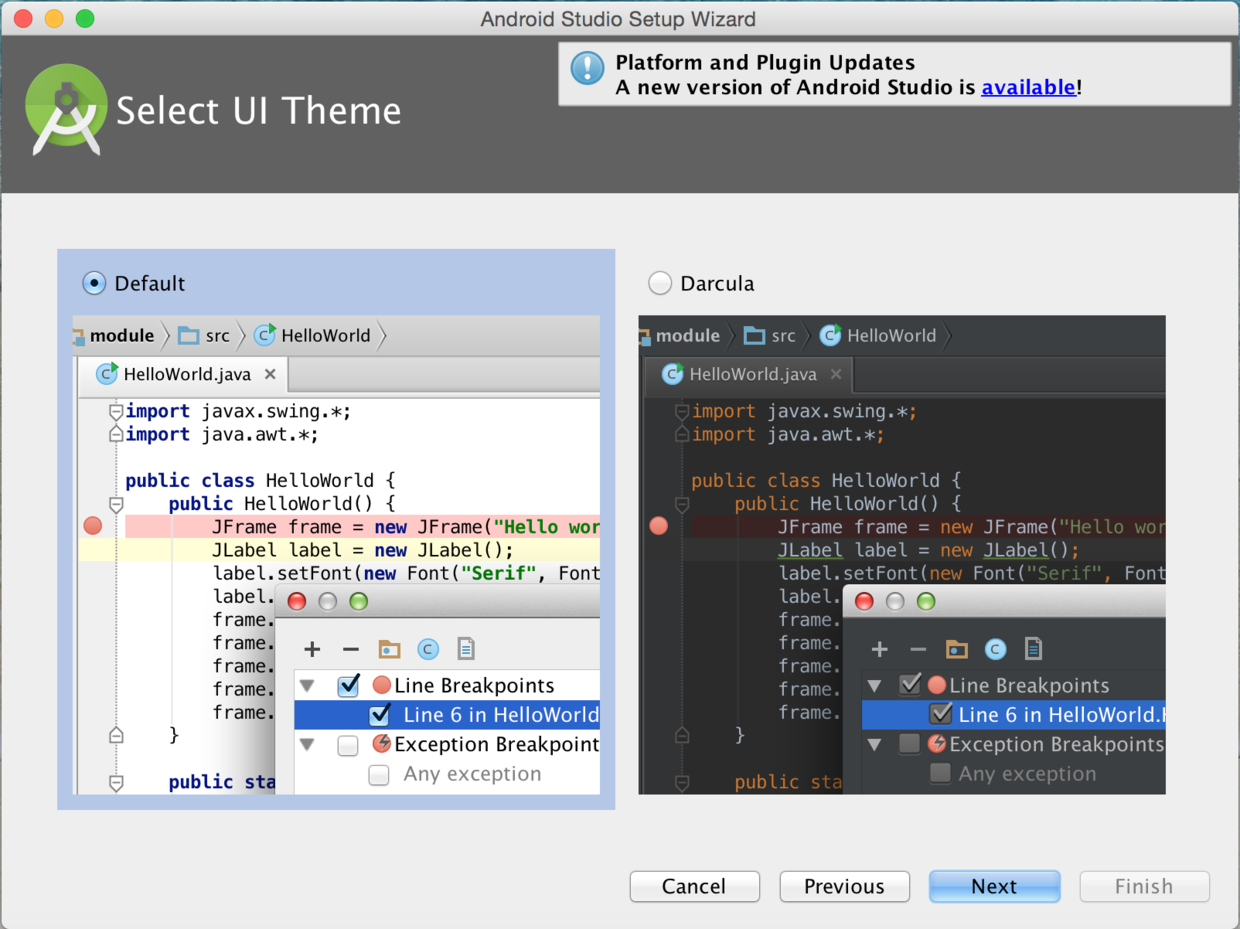
Task: Click HelloWorld.java tab in Default preview
Action: tap(186, 375)
